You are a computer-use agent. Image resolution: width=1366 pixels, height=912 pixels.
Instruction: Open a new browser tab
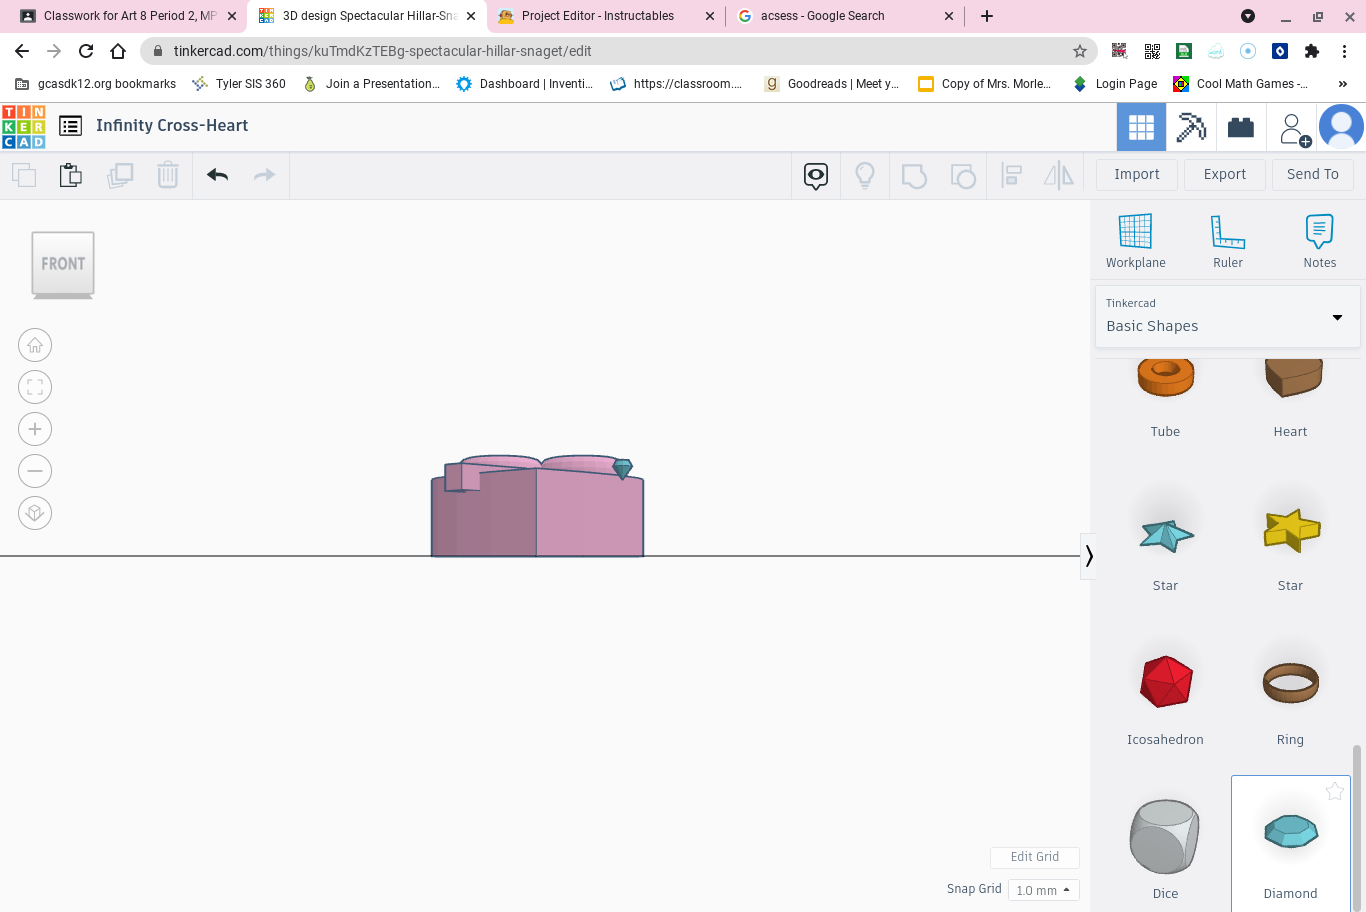[987, 16]
